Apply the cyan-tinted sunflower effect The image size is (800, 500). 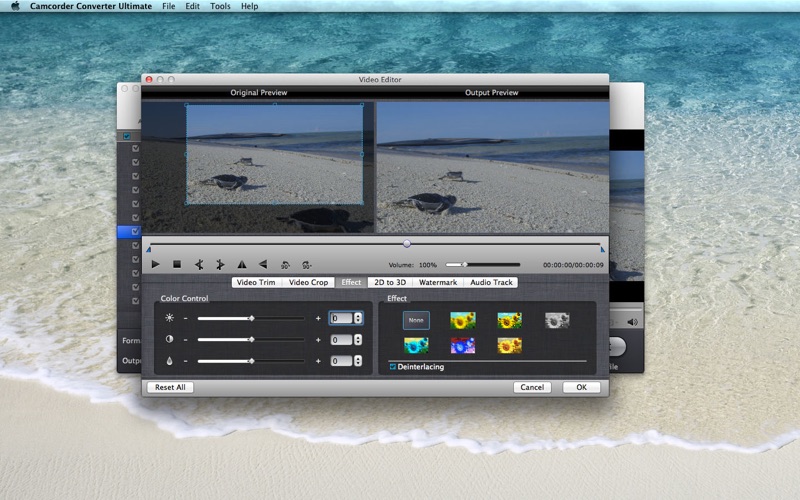pos(416,345)
